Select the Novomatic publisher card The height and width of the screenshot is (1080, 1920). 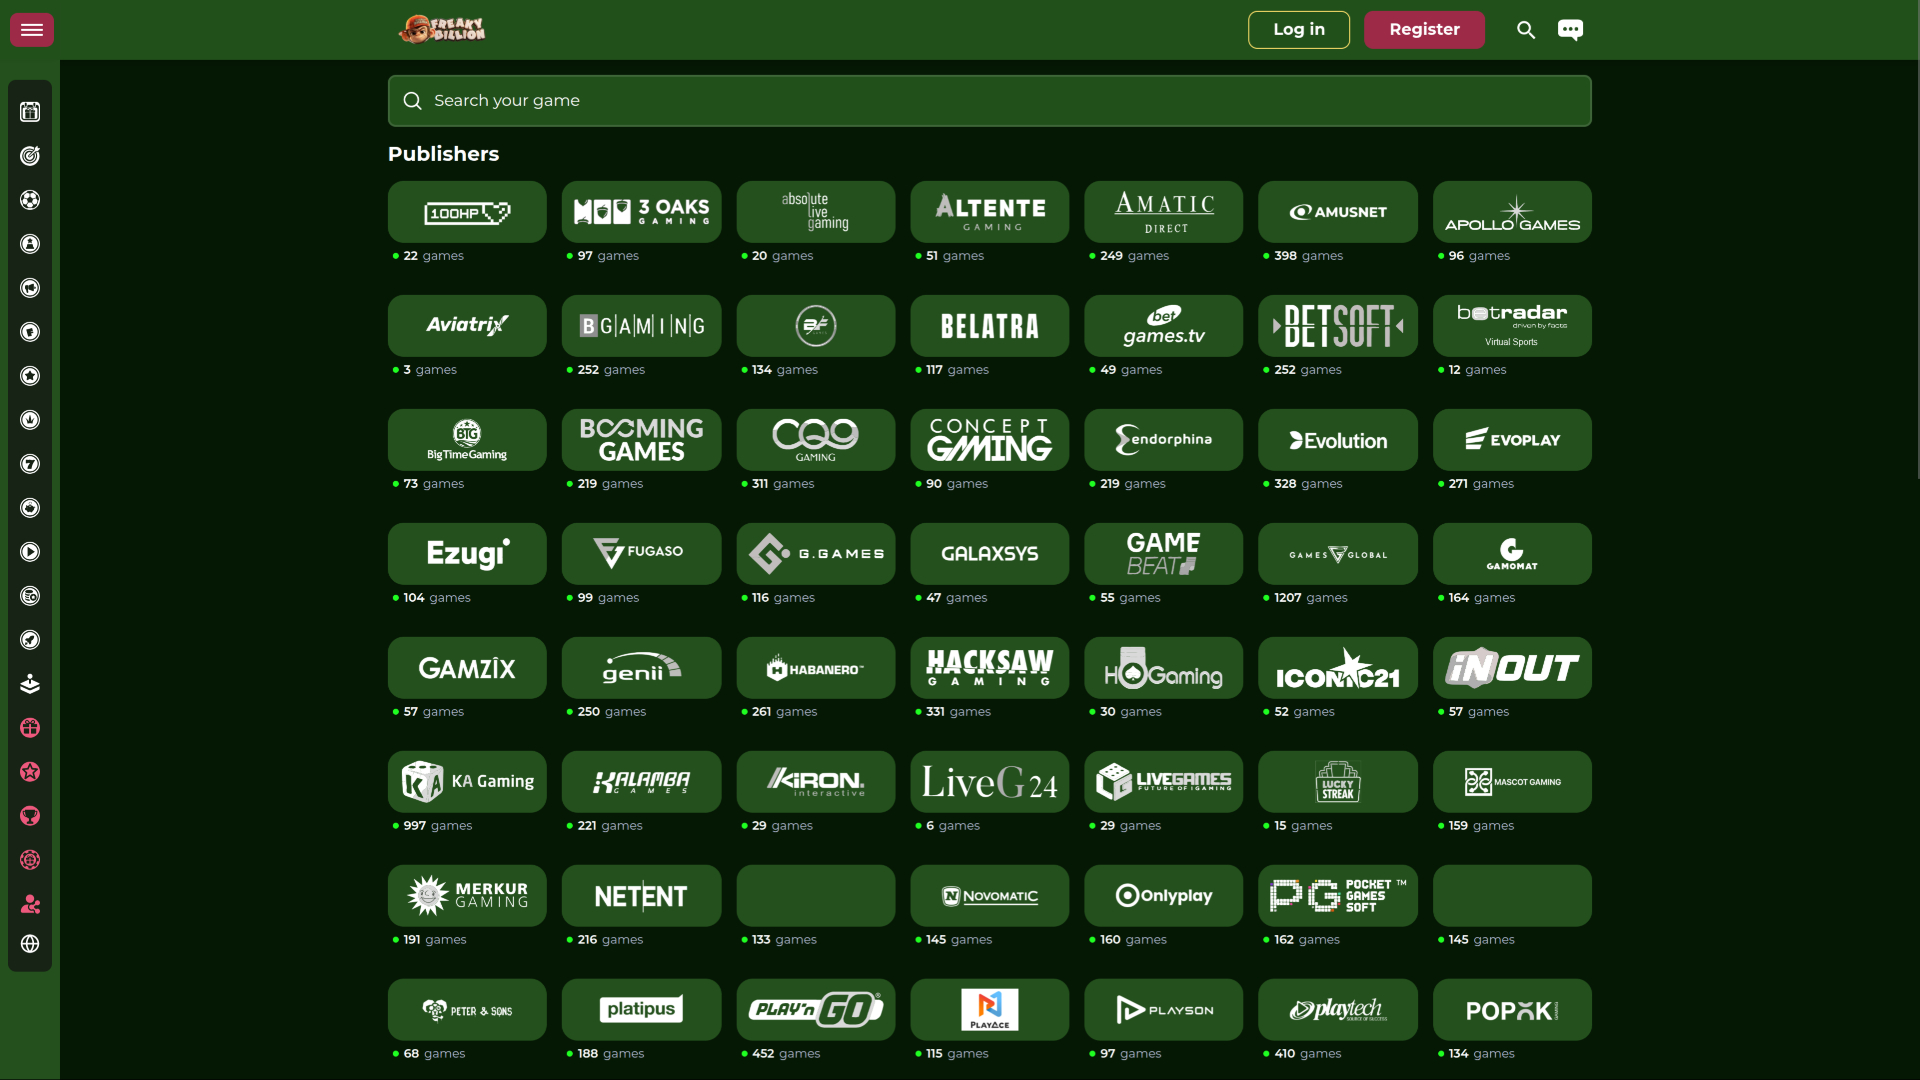pyautogui.click(x=989, y=896)
